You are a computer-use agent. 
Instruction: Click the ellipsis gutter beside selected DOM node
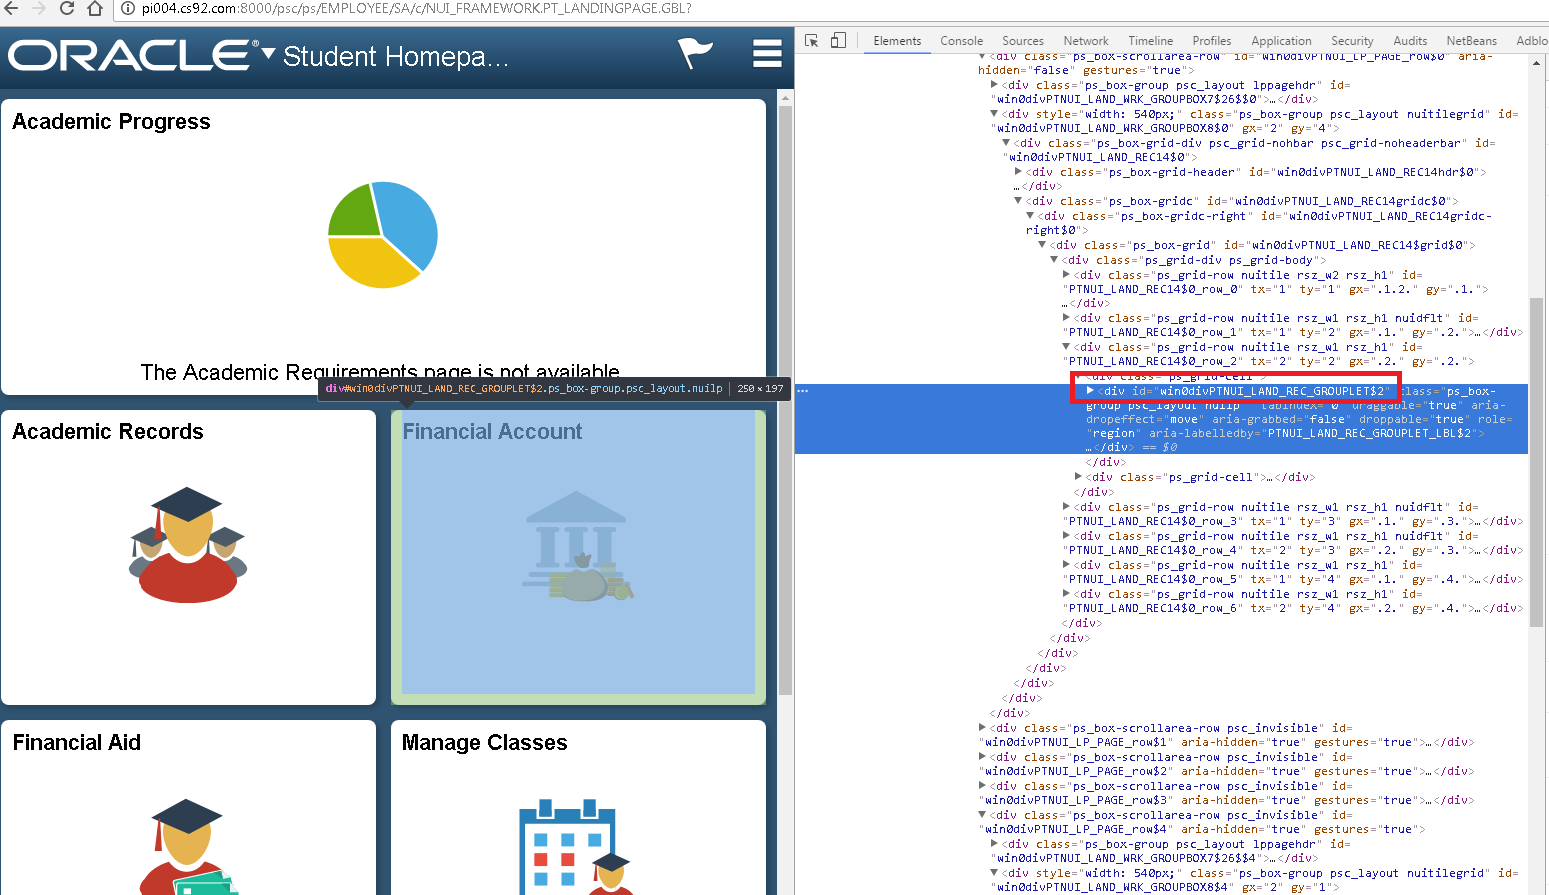point(803,391)
